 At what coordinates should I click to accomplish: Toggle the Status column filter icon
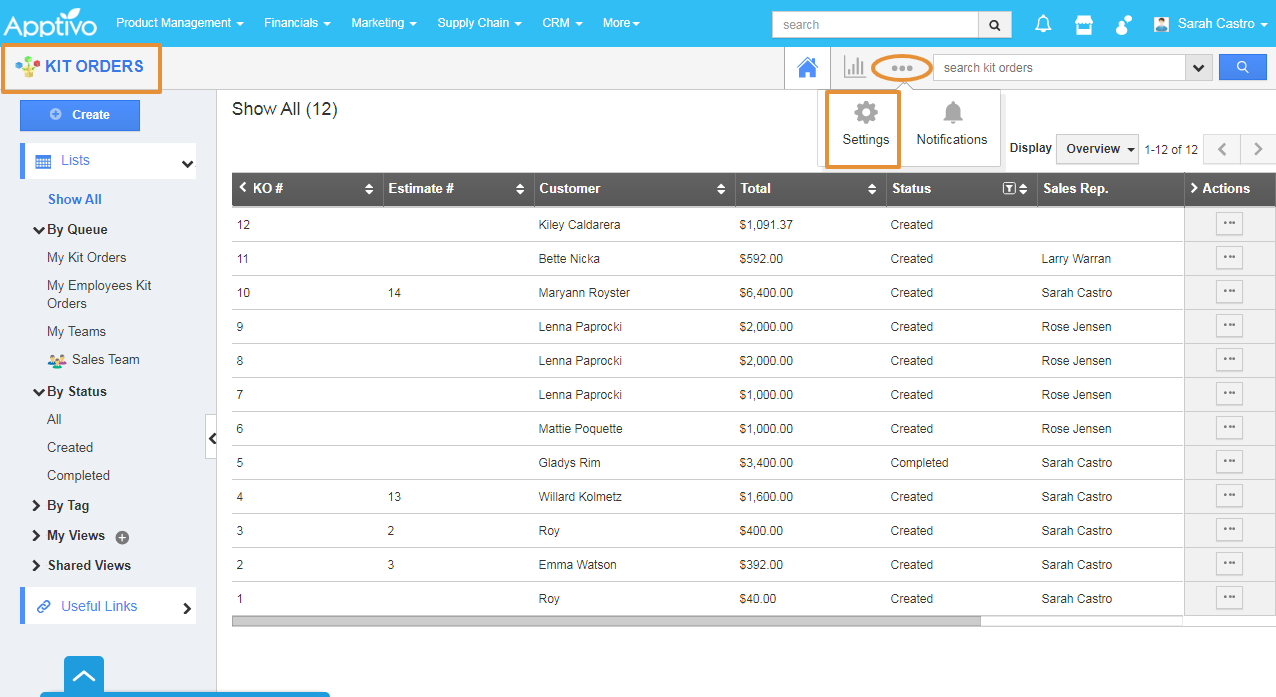[1009, 189]
